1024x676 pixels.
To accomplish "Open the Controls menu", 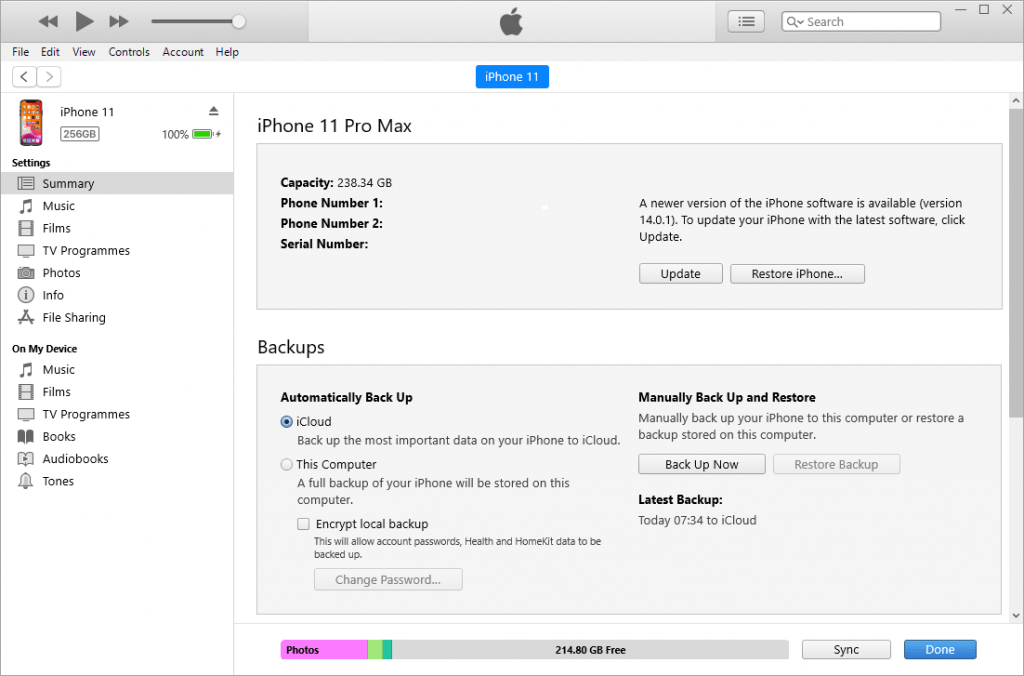I will pos(129,52).
